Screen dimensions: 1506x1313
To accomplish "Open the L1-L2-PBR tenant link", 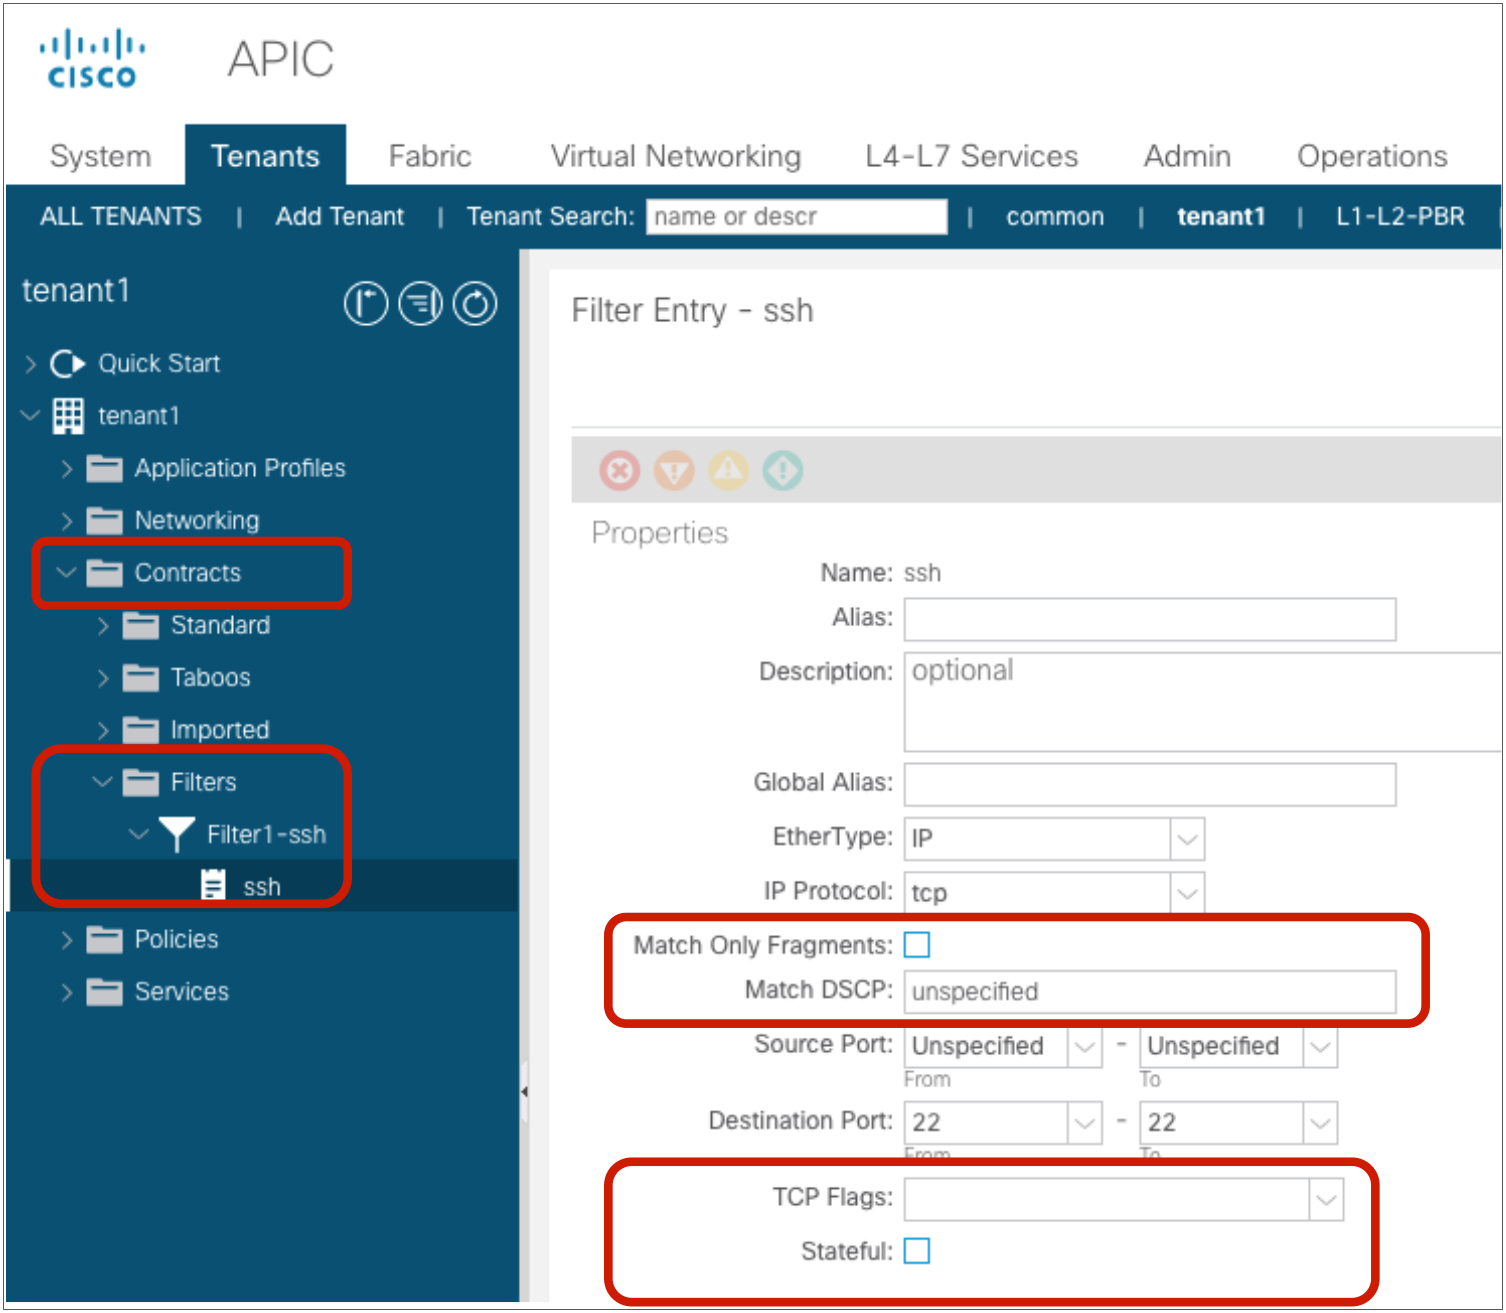I will 1400,216.
